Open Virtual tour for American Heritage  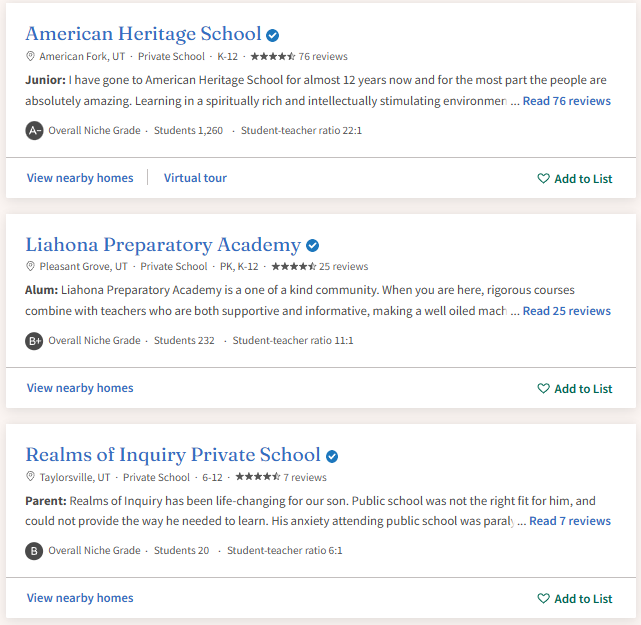pos(195,178)
